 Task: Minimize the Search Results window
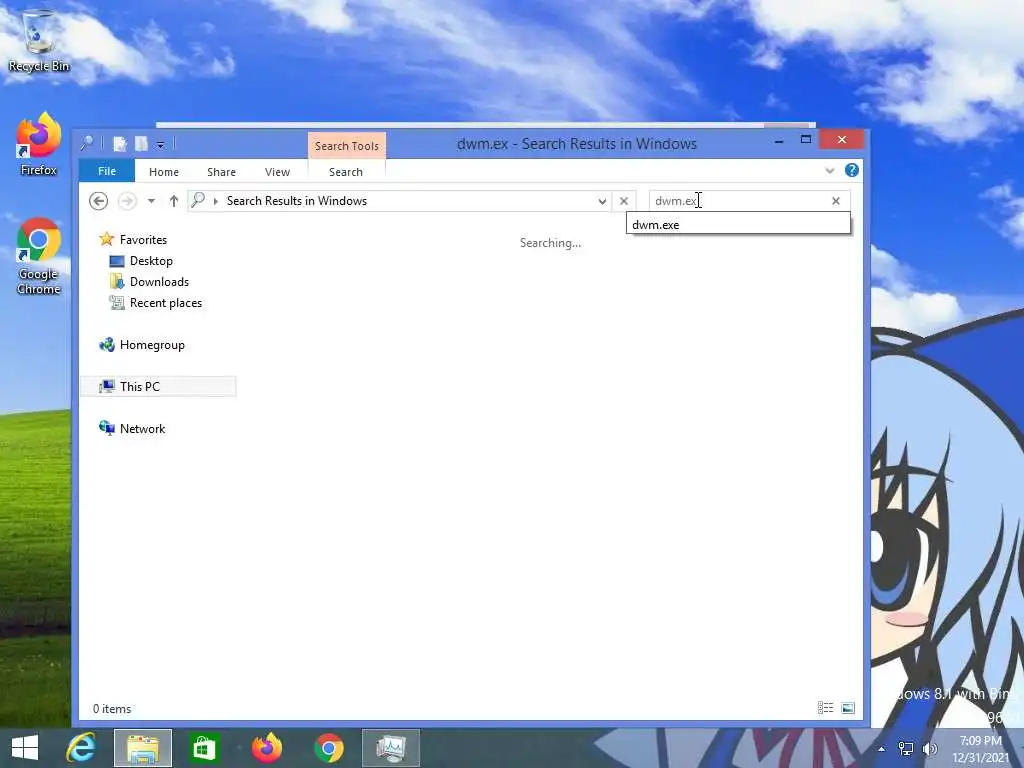click(x=778, y=140)
